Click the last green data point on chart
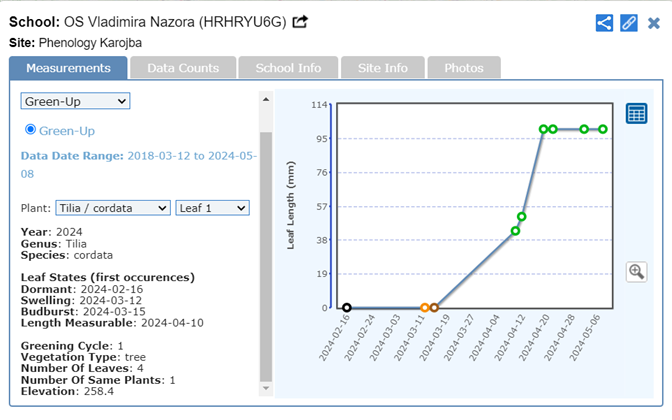This screenshot has width=672, height=420. [603, 129]
